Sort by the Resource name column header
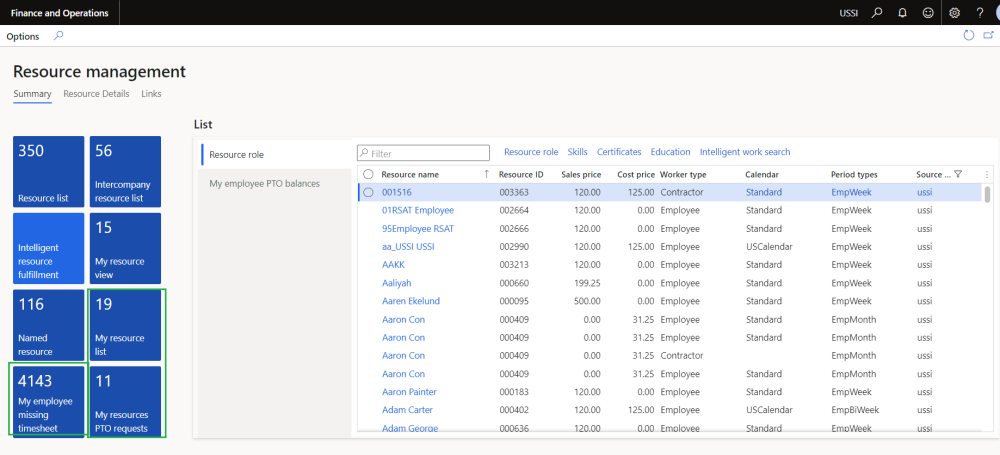Image resolution: width=1000 pixels, height=455 pixels. point(410,175)
